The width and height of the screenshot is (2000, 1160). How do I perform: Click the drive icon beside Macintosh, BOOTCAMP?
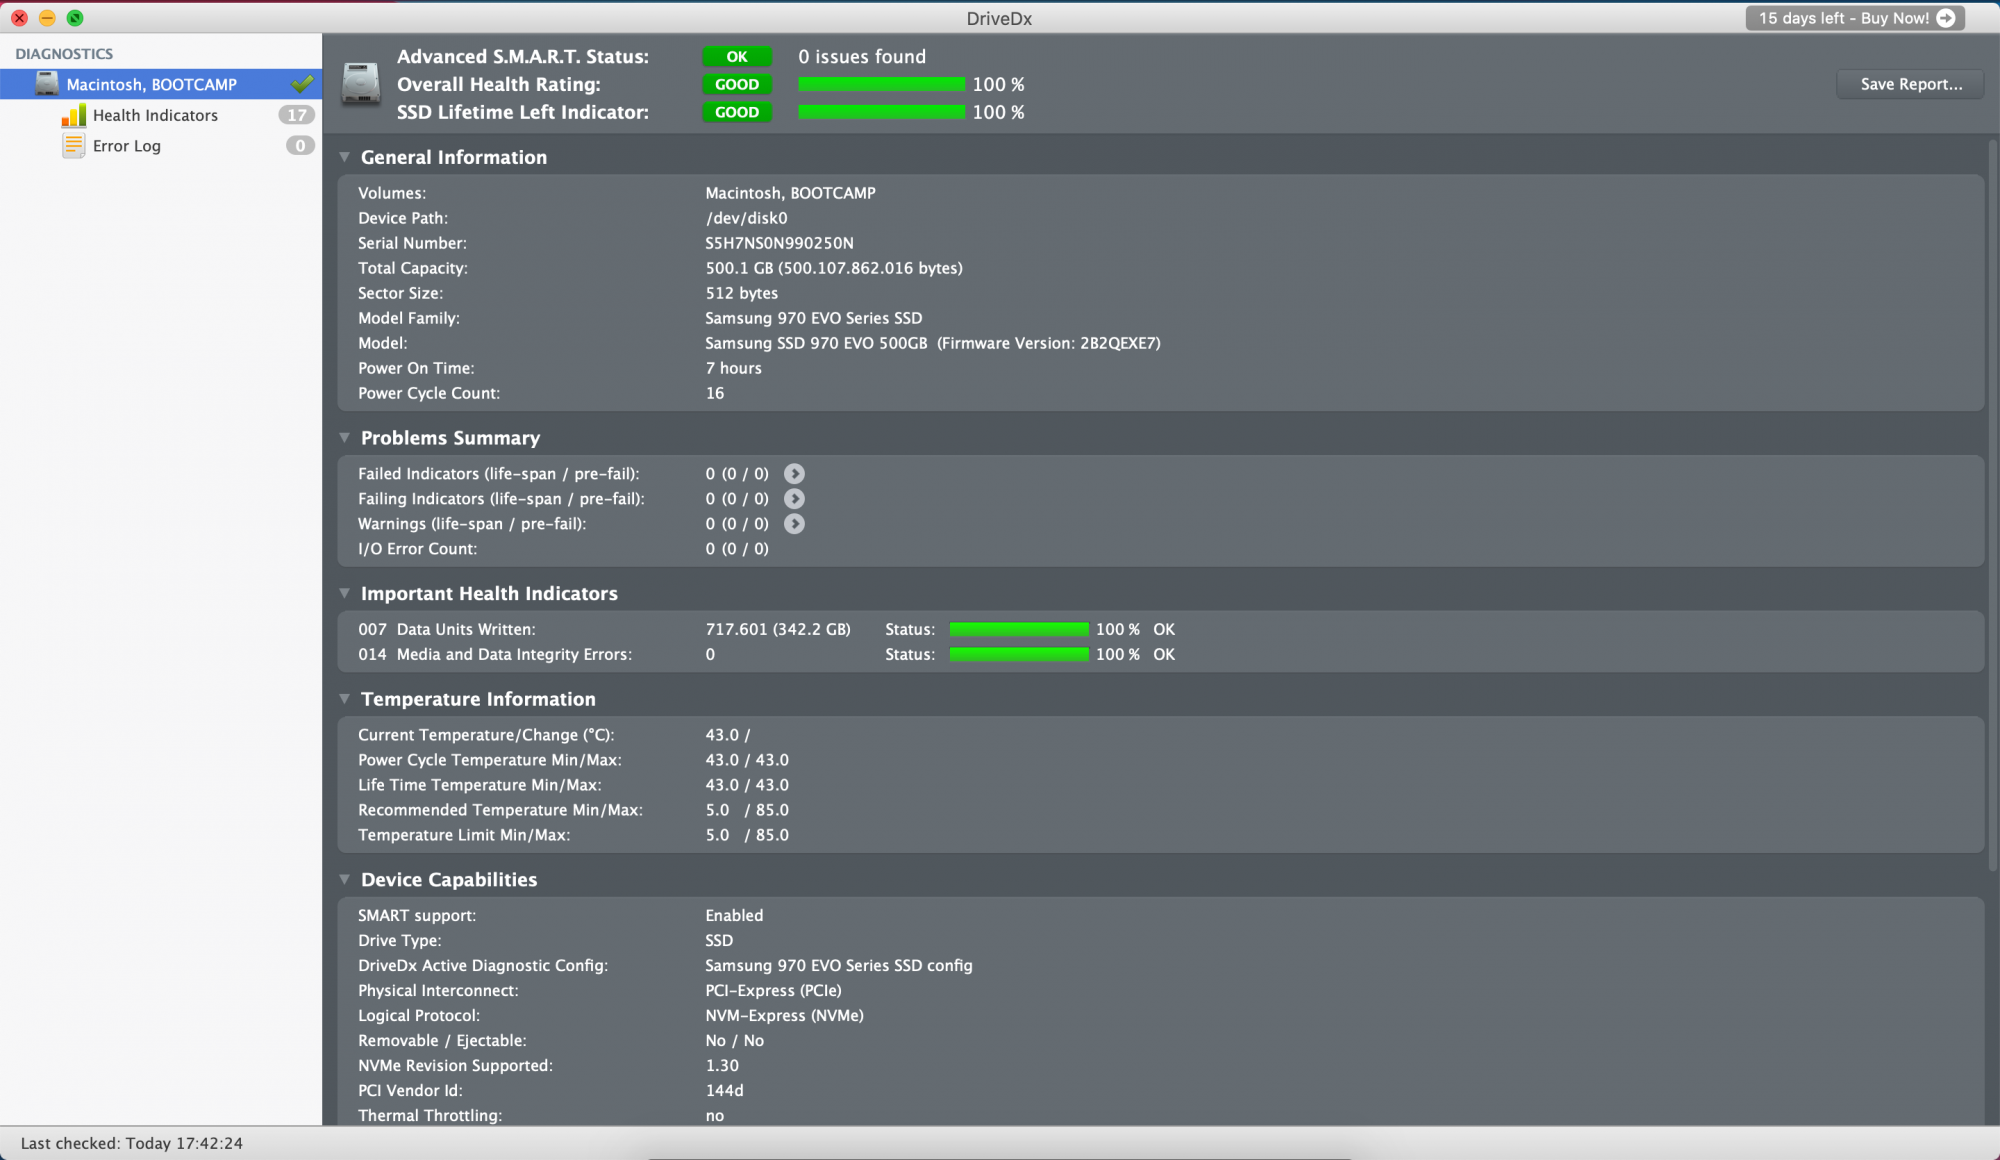[x=47, y=84]
